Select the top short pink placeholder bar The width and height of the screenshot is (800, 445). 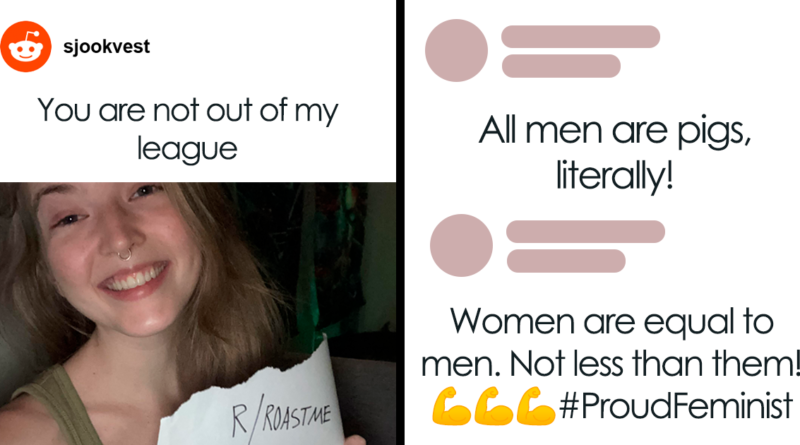point(561,66)
